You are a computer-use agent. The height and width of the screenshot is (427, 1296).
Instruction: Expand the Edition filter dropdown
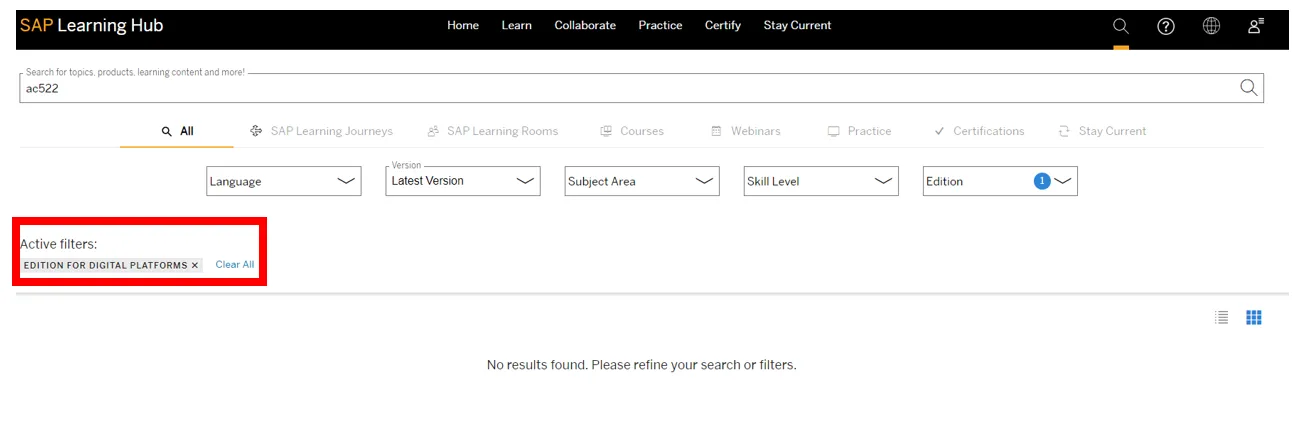999,181
